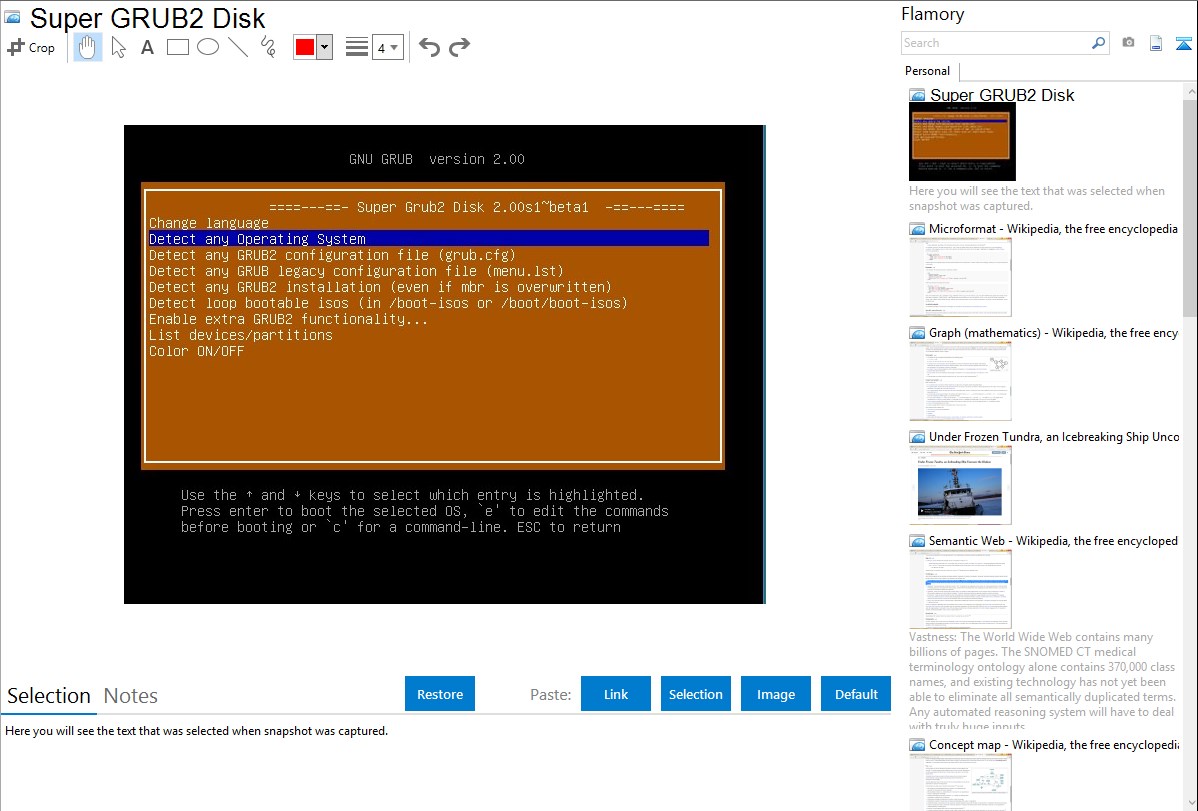Click the Under Frozen Tundra entry icon
Image resolution: width=1198 pixels, height=811 pixels.
(917, 437)
